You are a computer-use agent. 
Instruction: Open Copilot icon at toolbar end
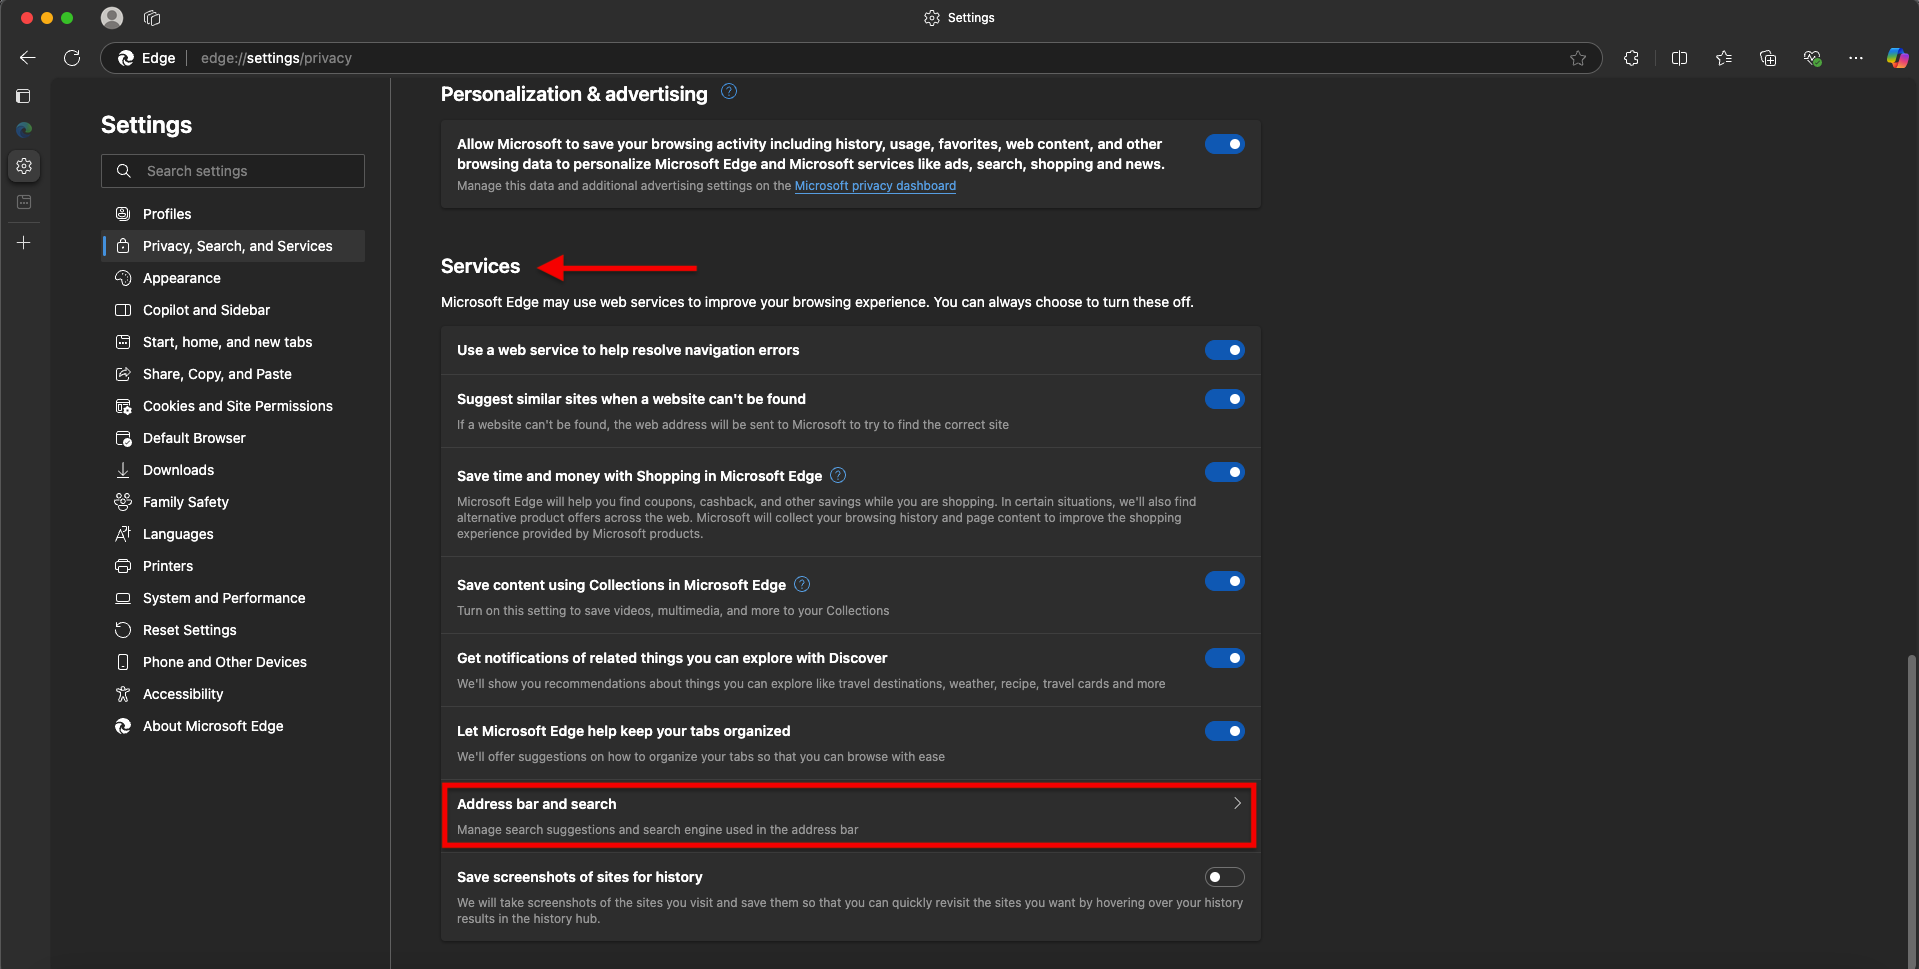tap(1897, 58)
